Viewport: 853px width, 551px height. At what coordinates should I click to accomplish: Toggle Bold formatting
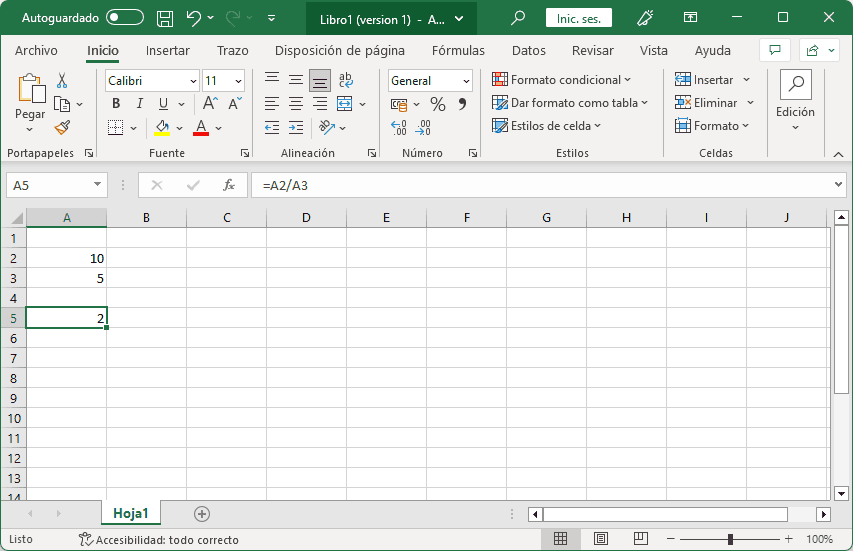click(x=116, y=103)
